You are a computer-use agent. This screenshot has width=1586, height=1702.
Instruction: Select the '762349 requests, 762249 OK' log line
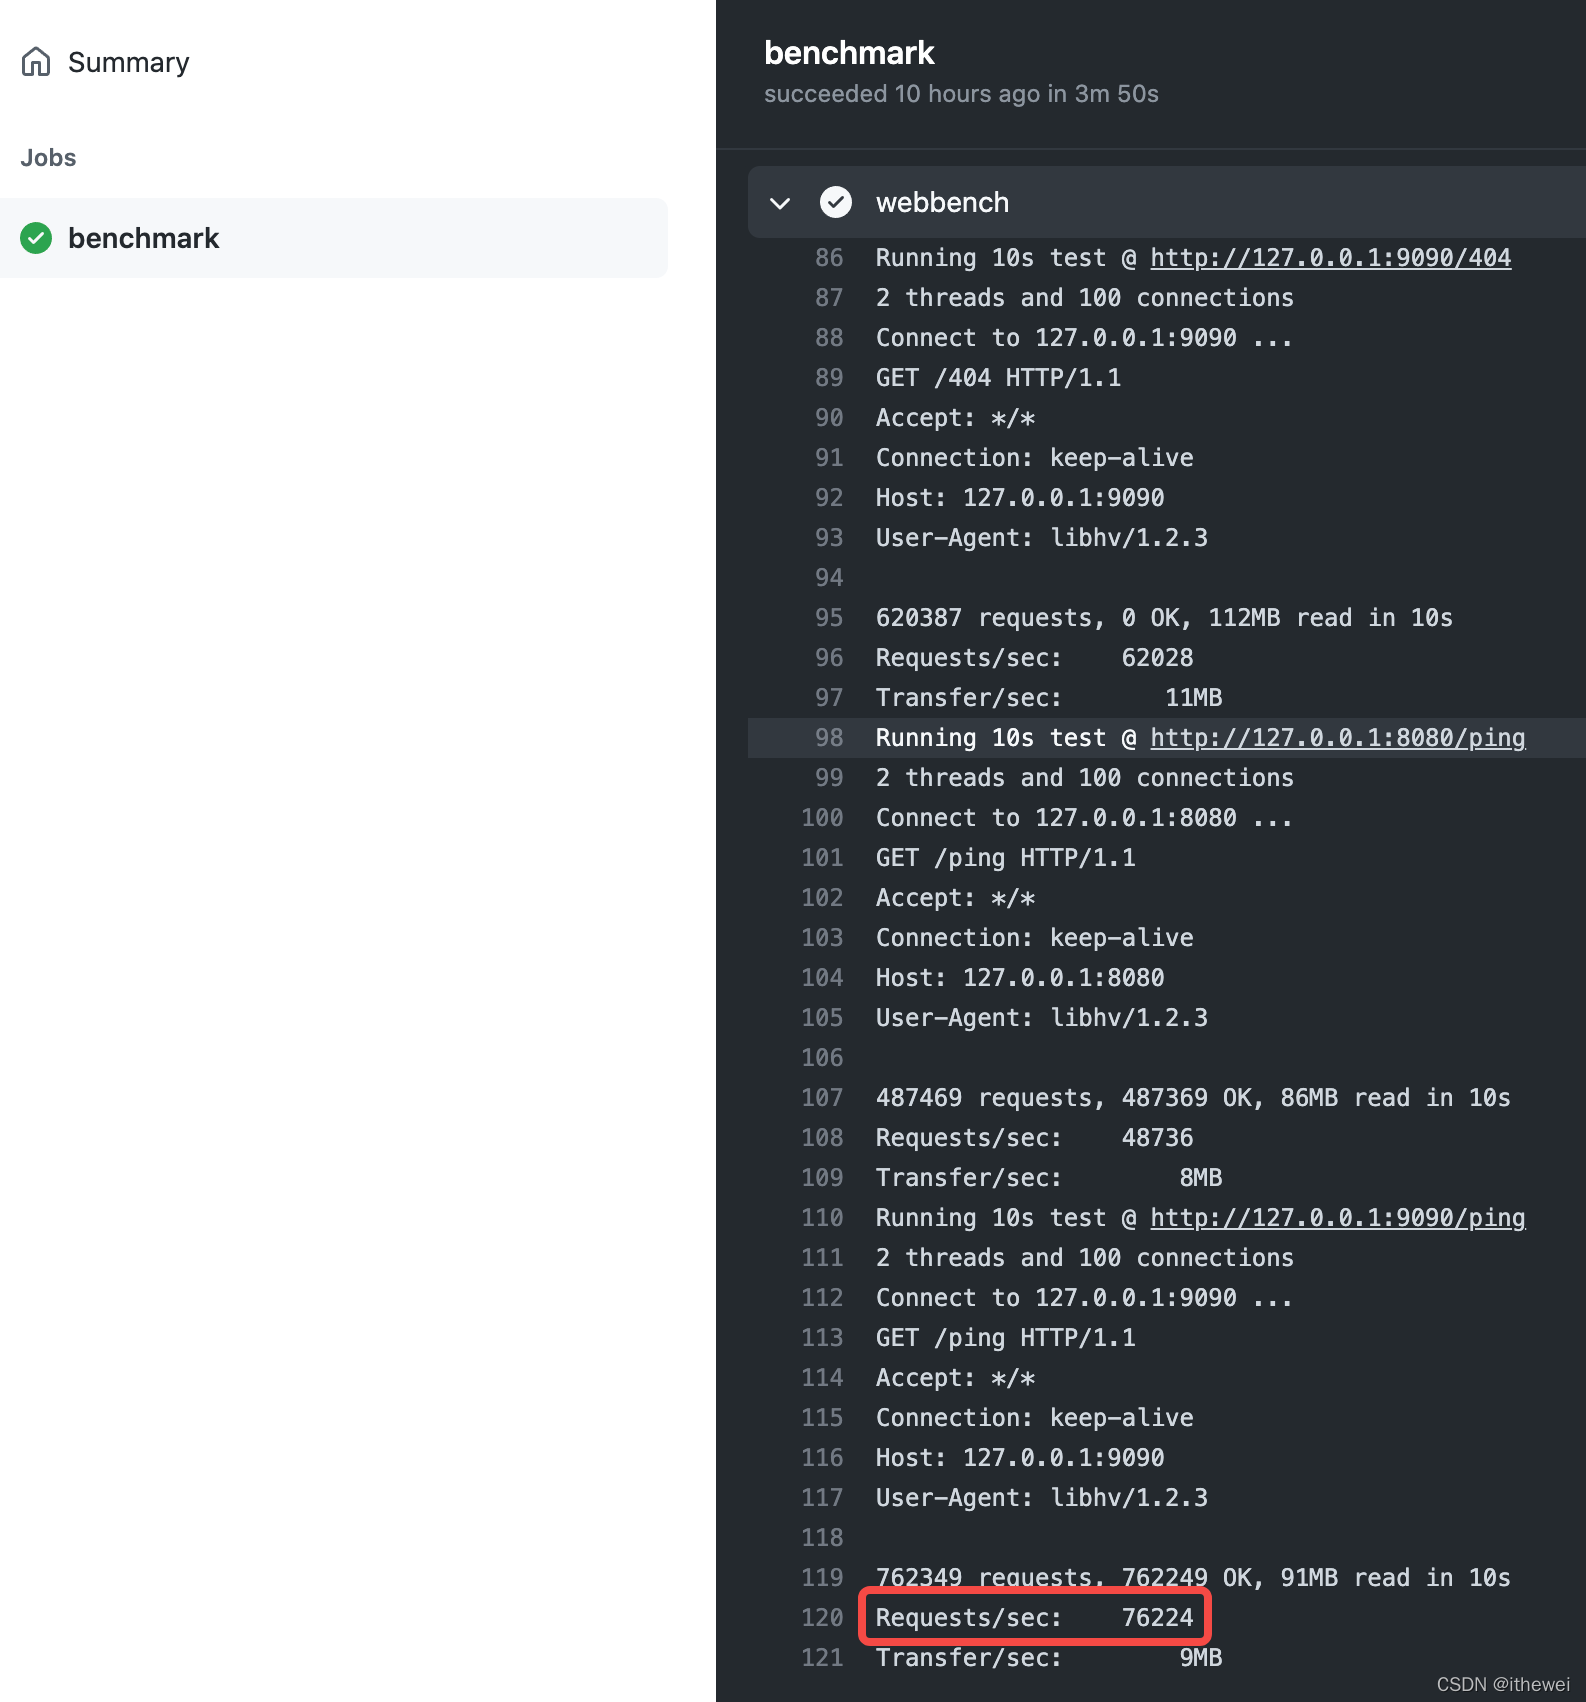[1193, 1578]
